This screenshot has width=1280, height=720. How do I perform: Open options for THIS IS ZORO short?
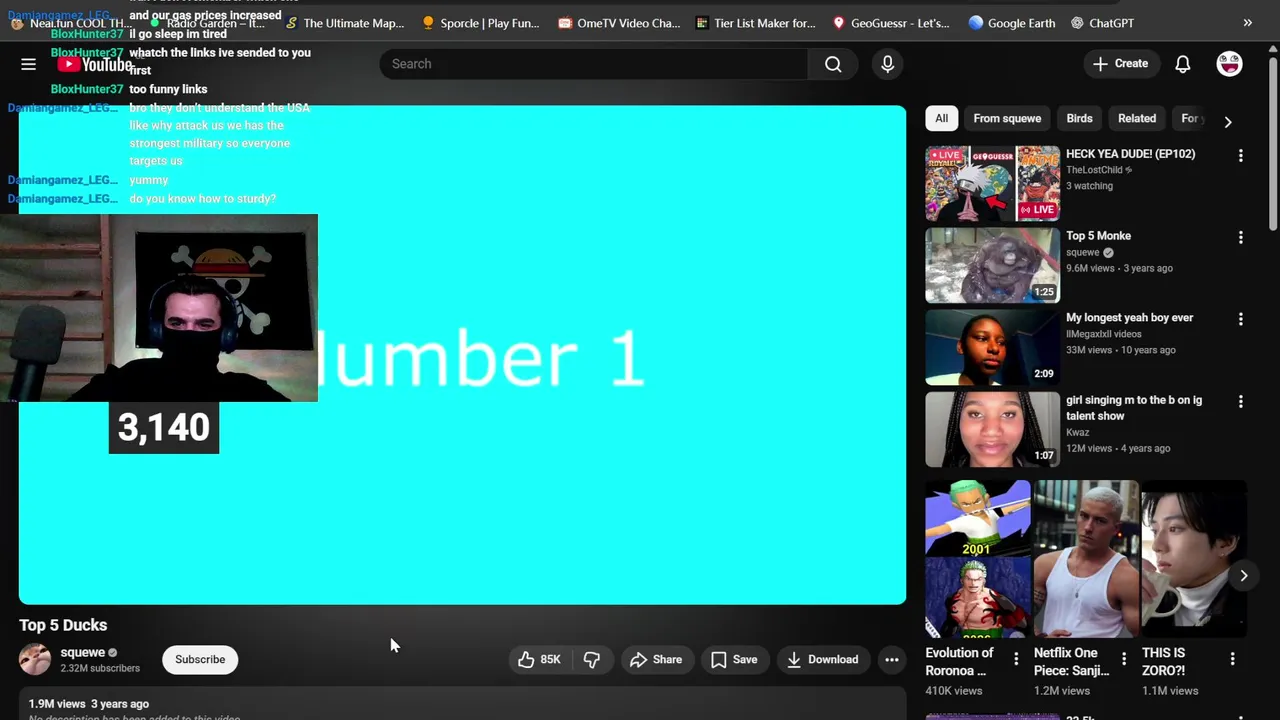tap(1232, 659)
